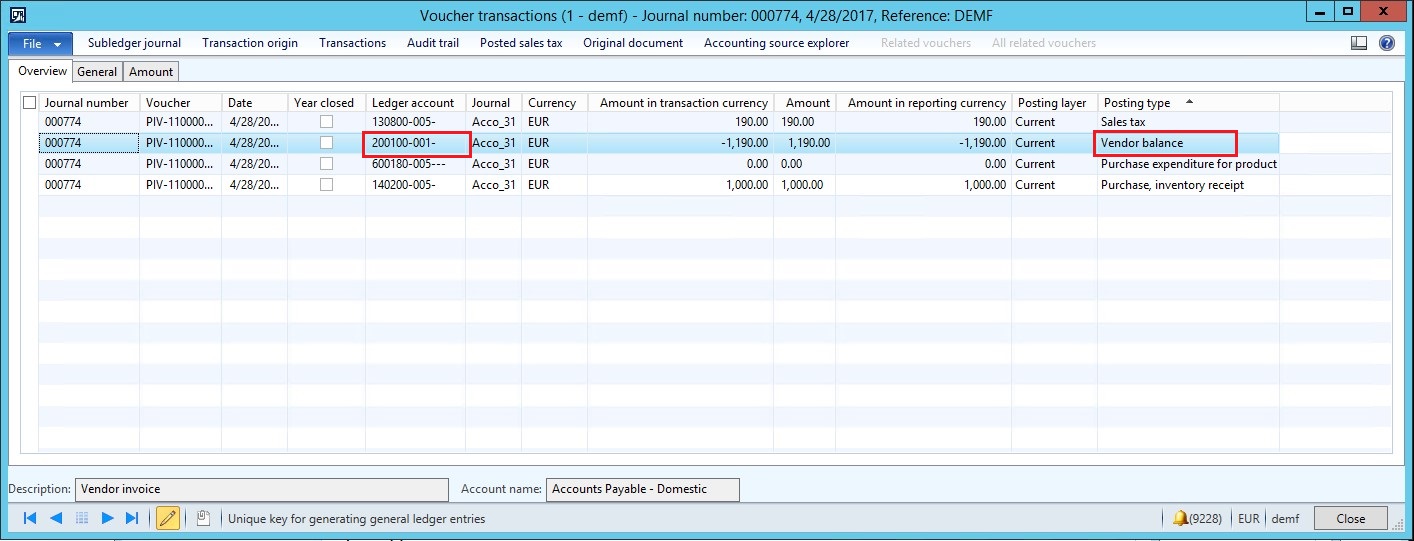Switch to the General tab
The height and width of the screenshot is (541, 1414).
97,72
